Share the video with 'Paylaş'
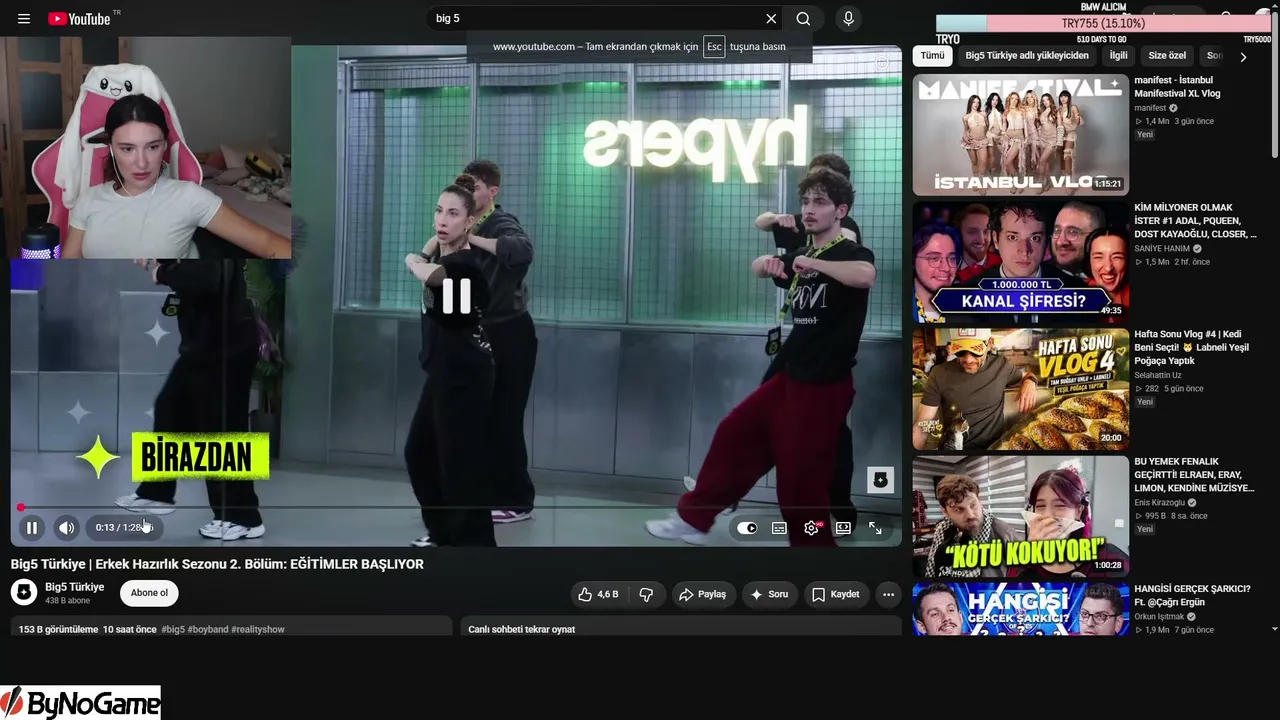1280x720 pixels. click(703, 594)
